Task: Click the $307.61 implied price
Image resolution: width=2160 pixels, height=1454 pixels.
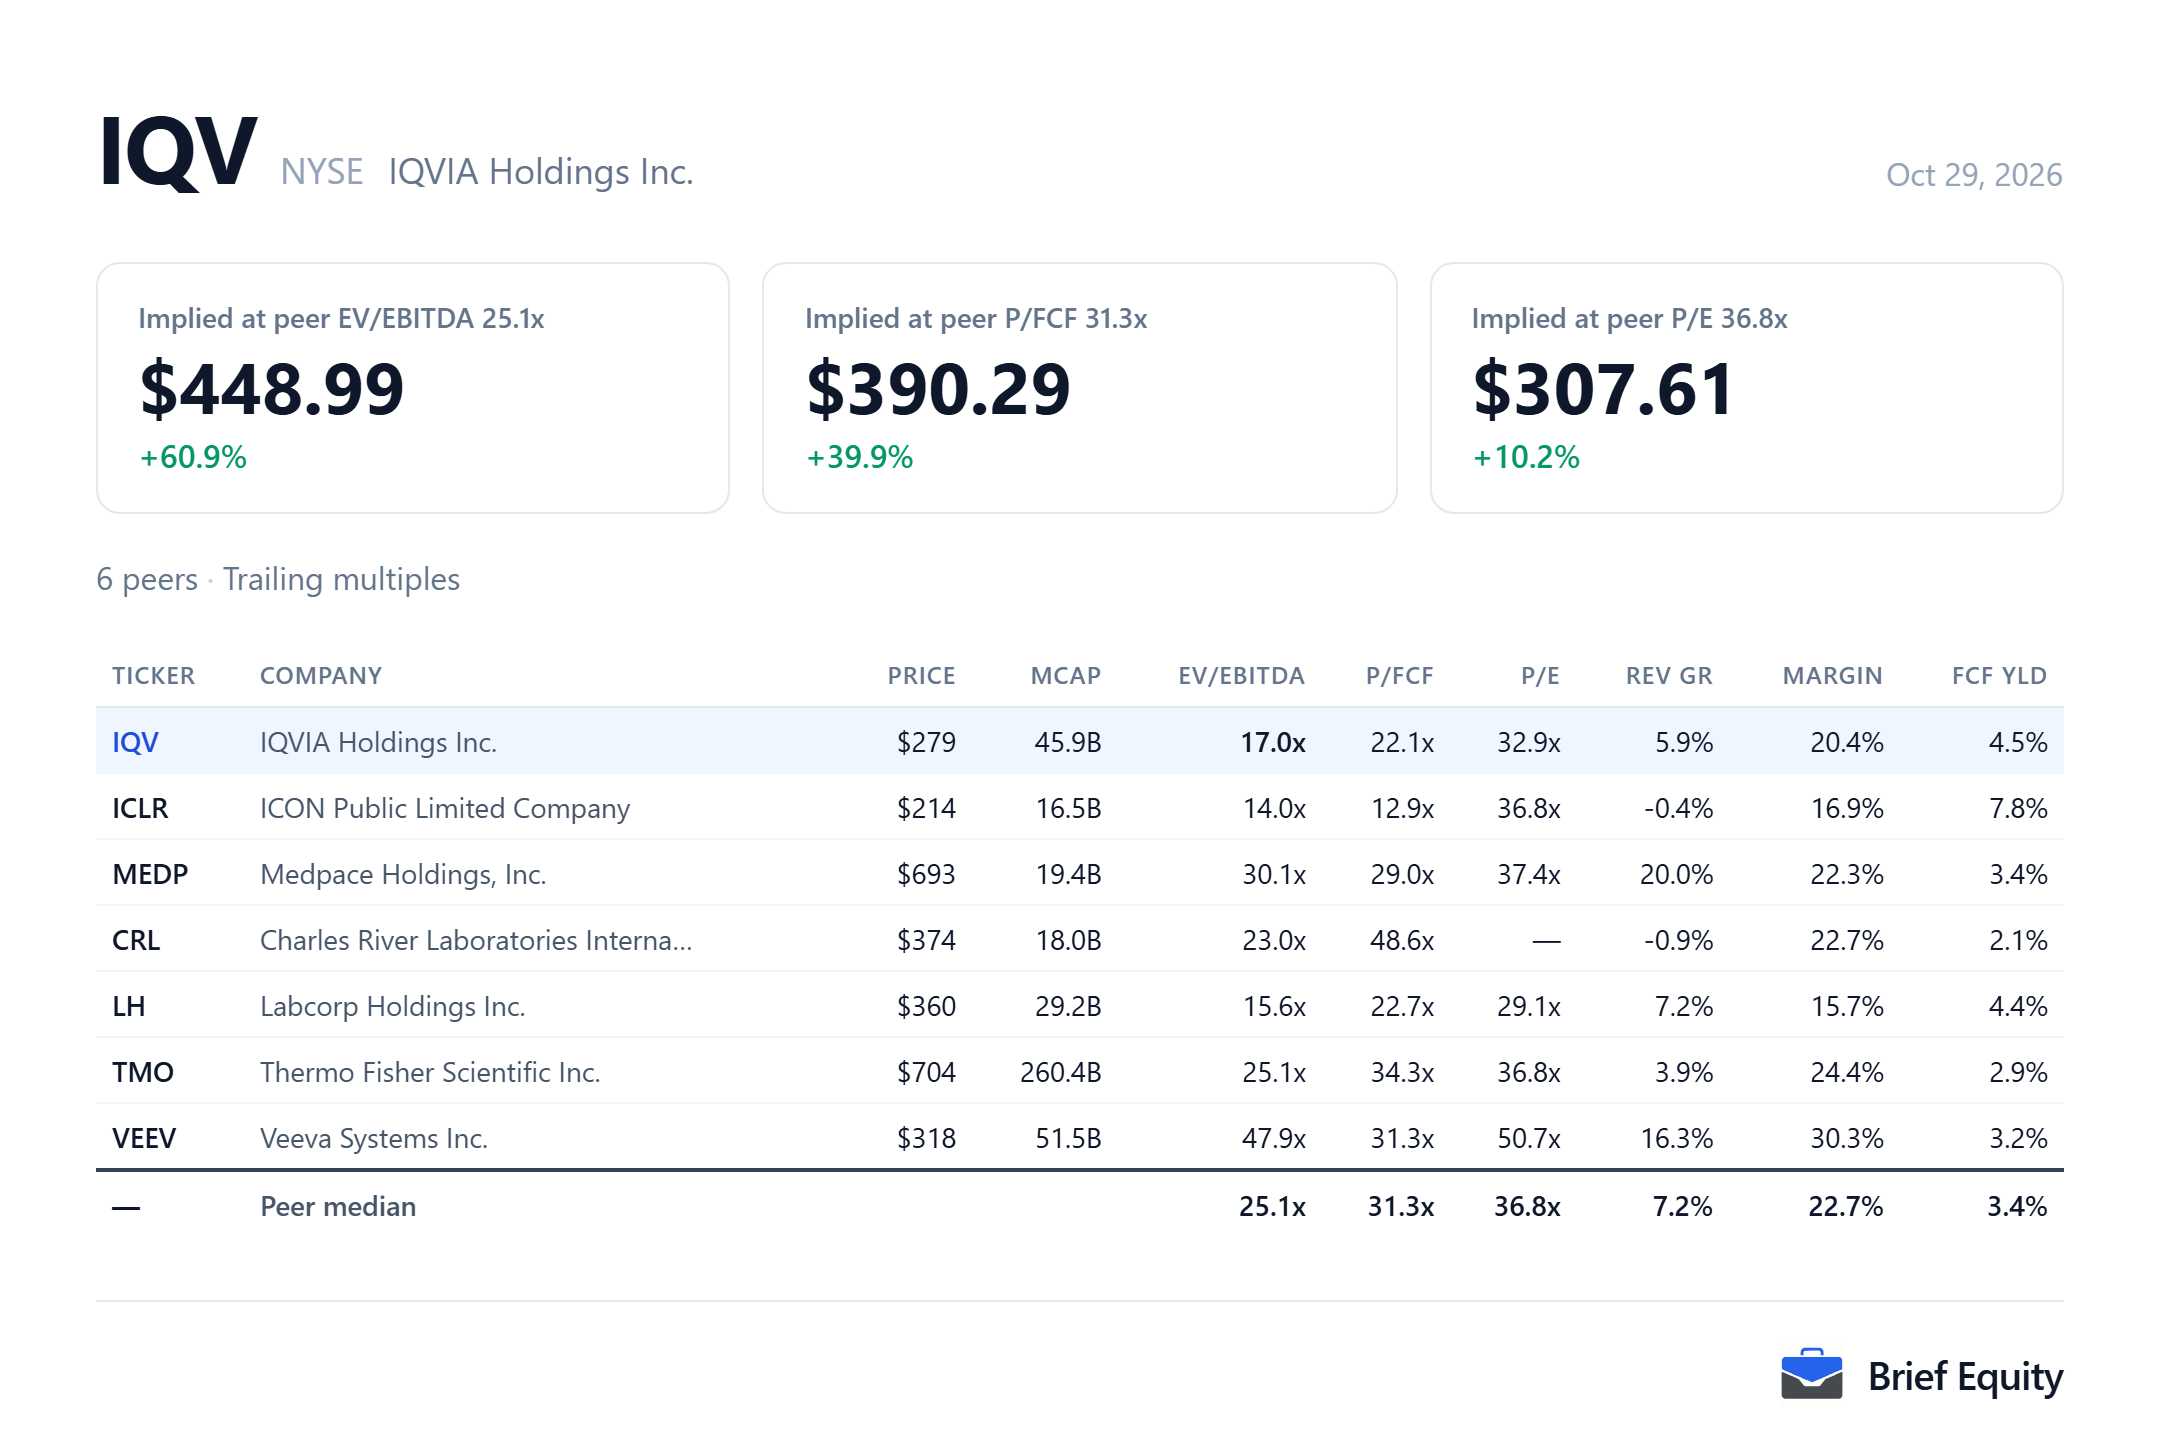Action: pyautogui.click(x=1603, y=389)
